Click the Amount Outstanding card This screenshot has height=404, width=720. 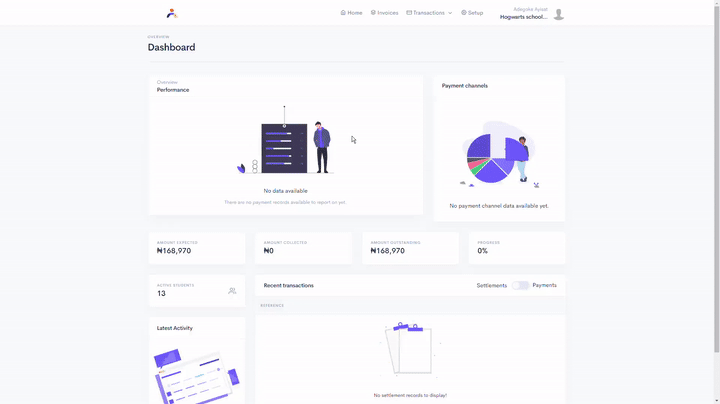pos(410,248)
